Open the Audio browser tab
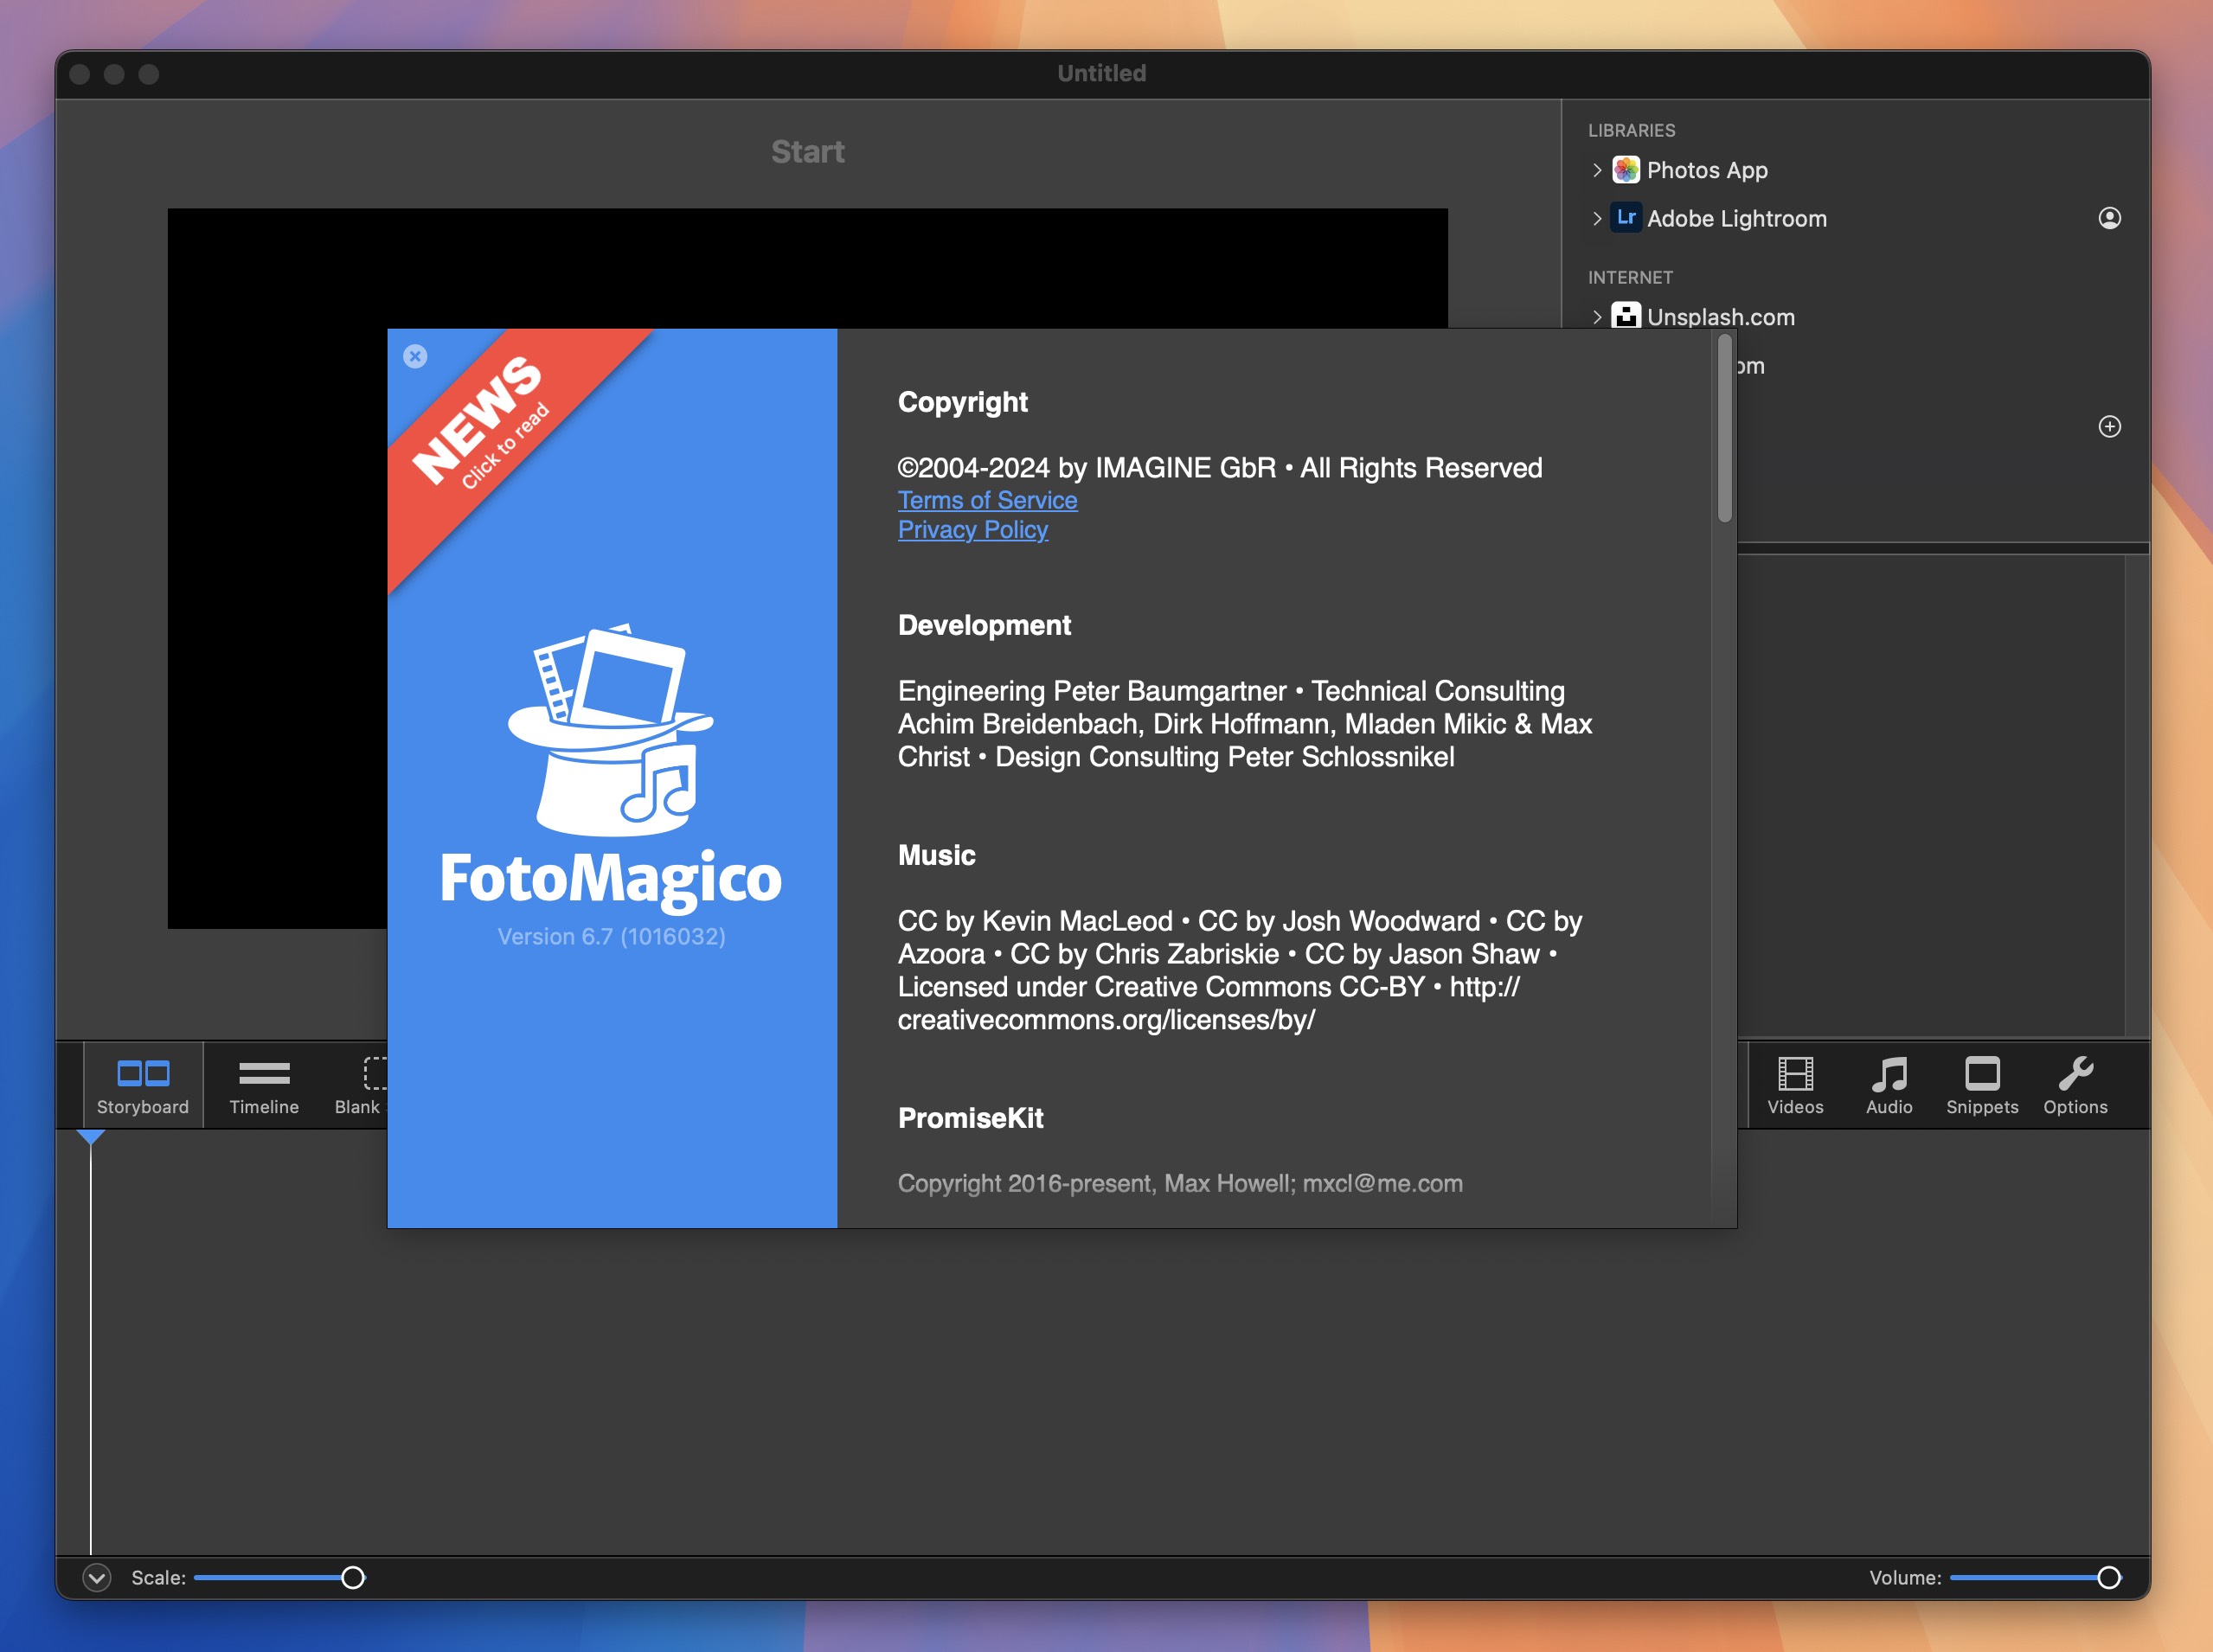 (1889, 1086)
